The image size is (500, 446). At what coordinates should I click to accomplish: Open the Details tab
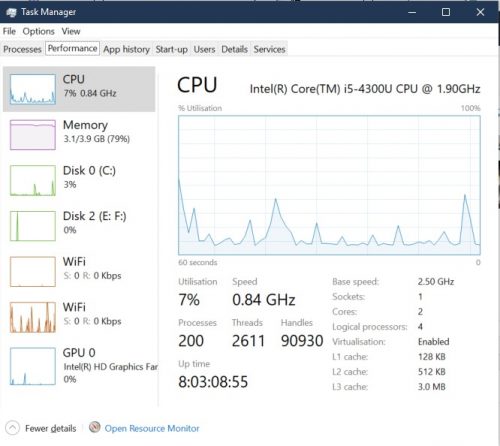click(x=234, y=49)
